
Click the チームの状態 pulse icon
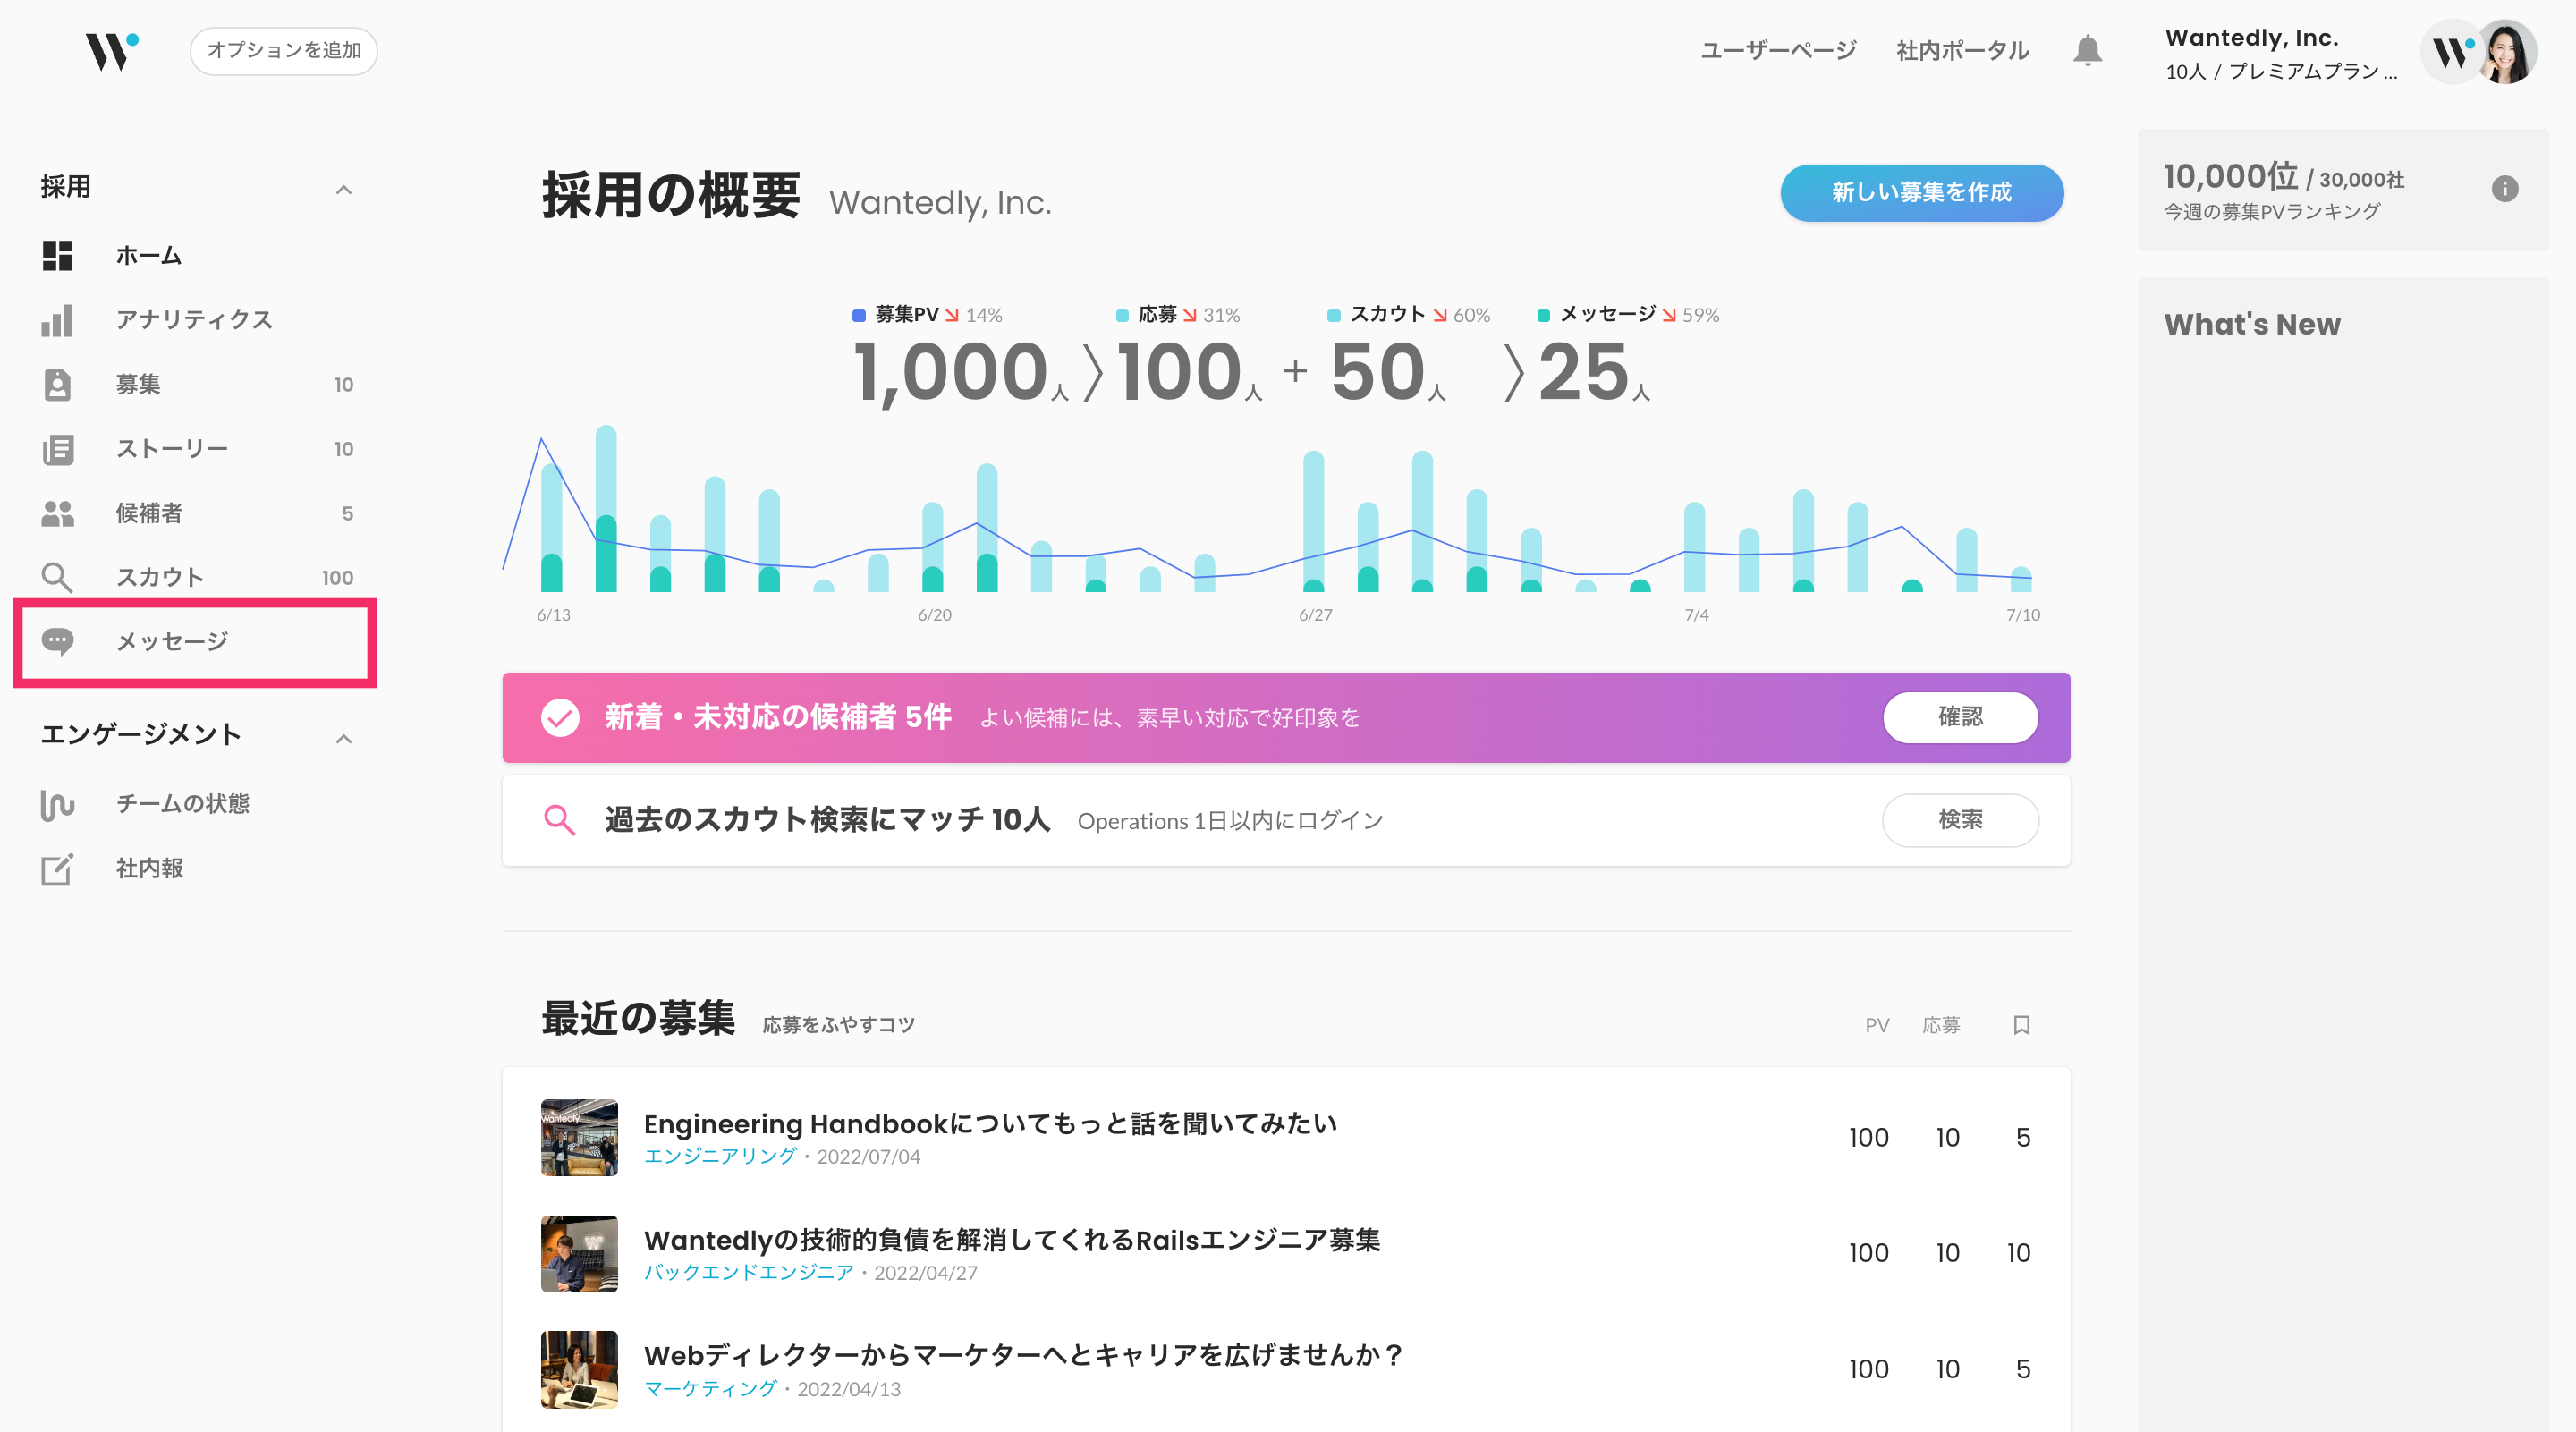[x=57, y=804]
